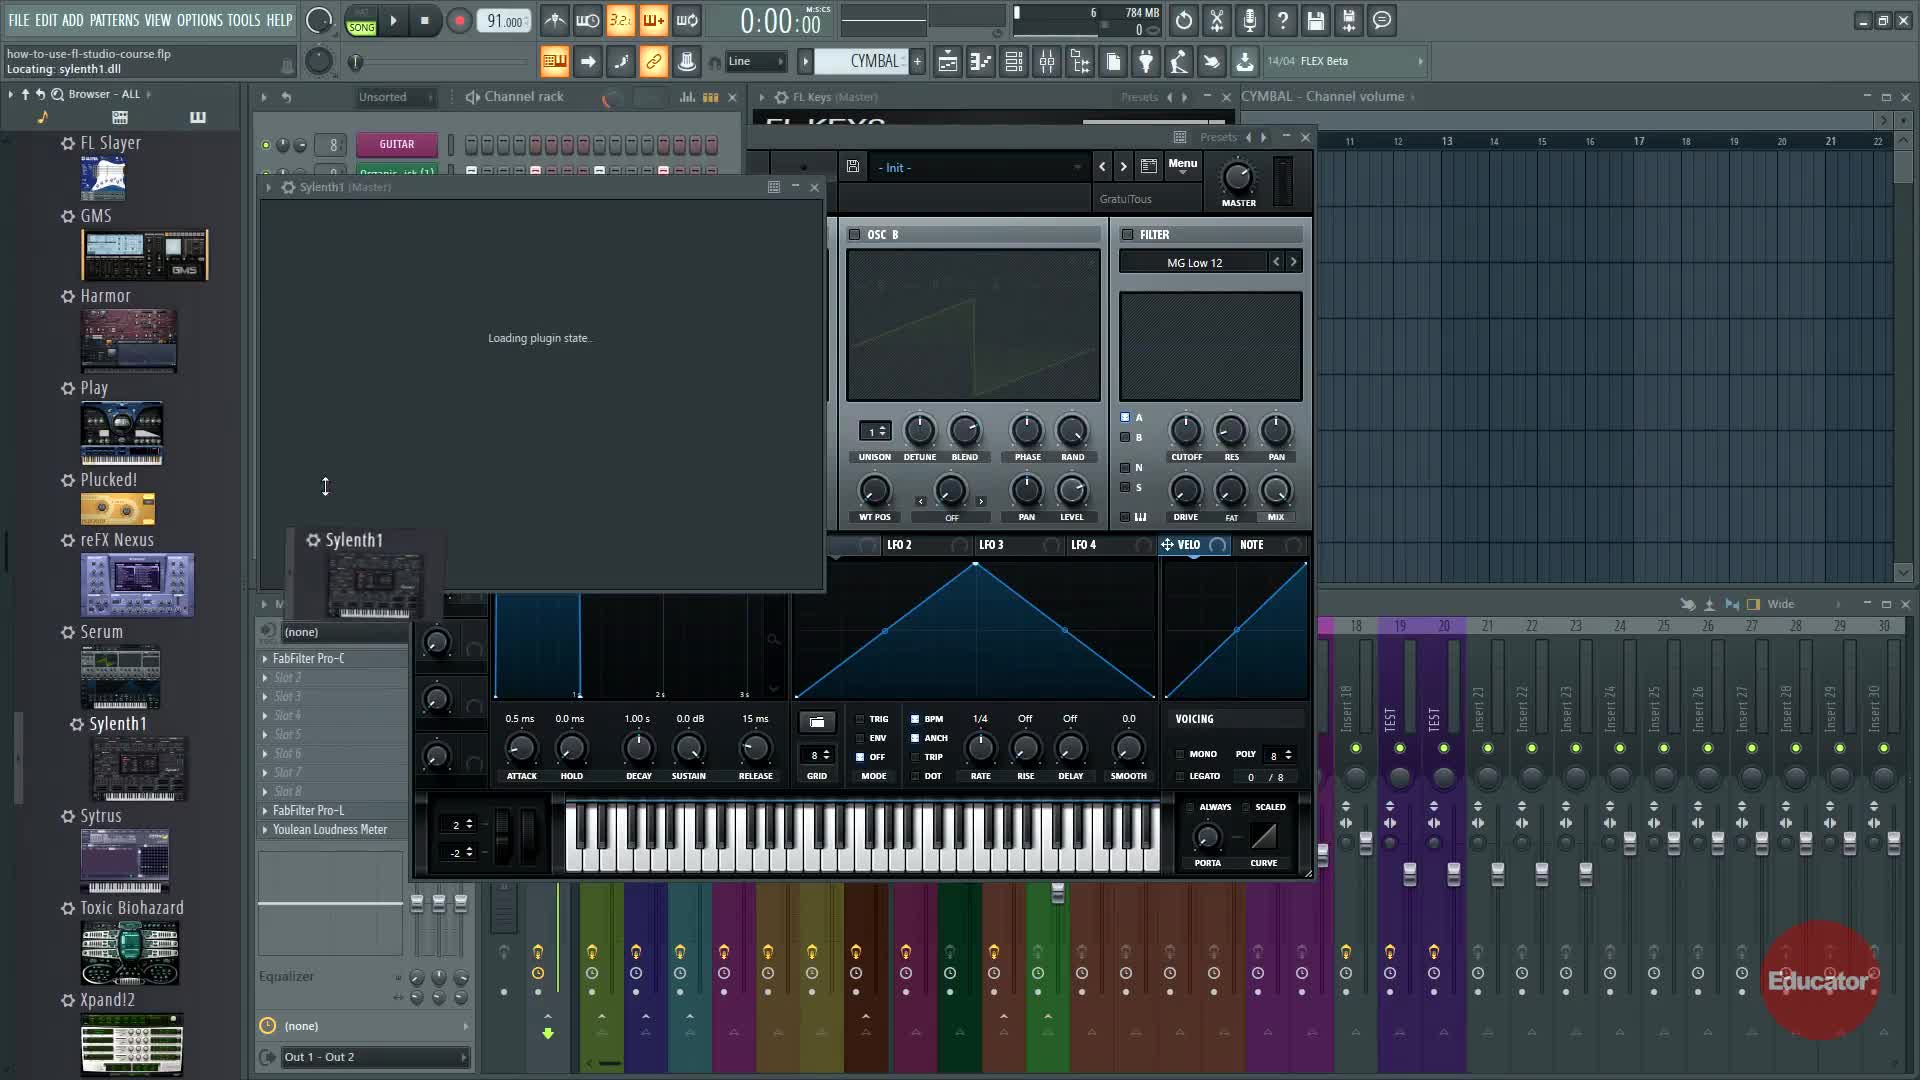
Task: Open the mixer view icon
Action: pos(1047,62)
